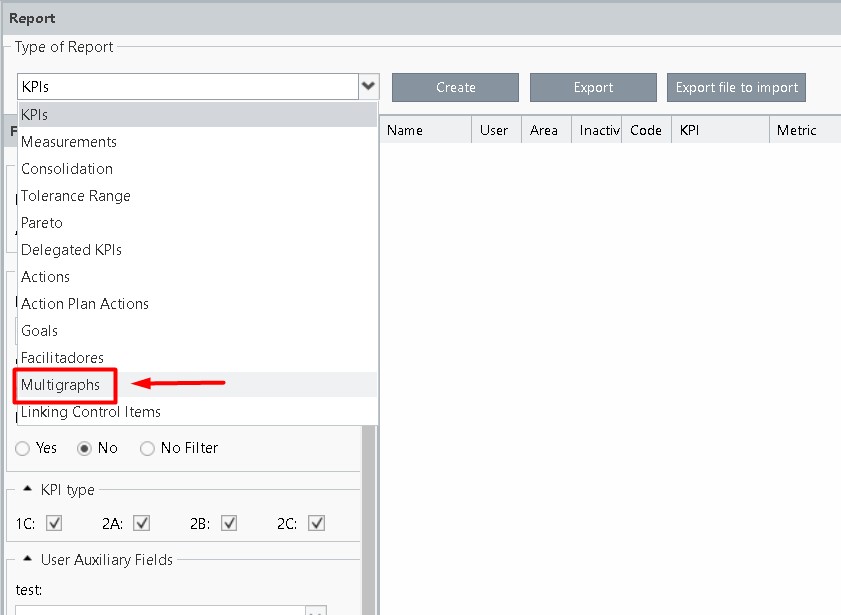Select Action Plan Actions entry
This screenshot has height=615, width=841.
click(x=85, y=304)
